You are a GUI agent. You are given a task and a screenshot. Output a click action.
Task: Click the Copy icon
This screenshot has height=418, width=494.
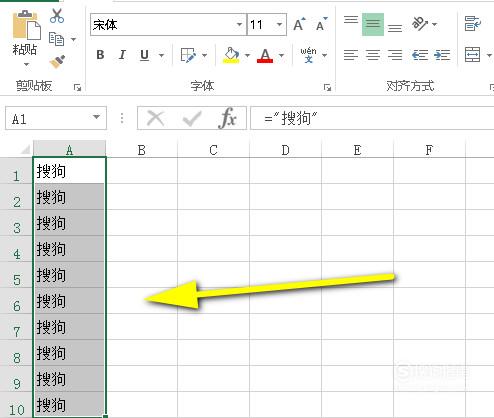56,39
